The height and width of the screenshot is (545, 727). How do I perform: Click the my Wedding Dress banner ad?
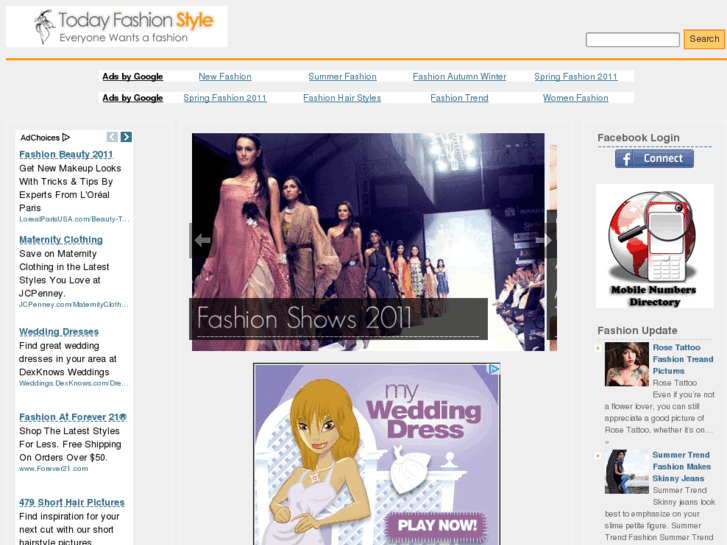click(376, 454)
